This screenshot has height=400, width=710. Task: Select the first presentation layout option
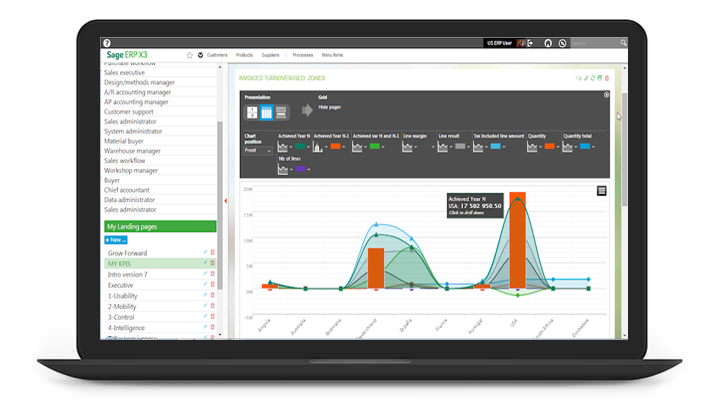(252, 111)
